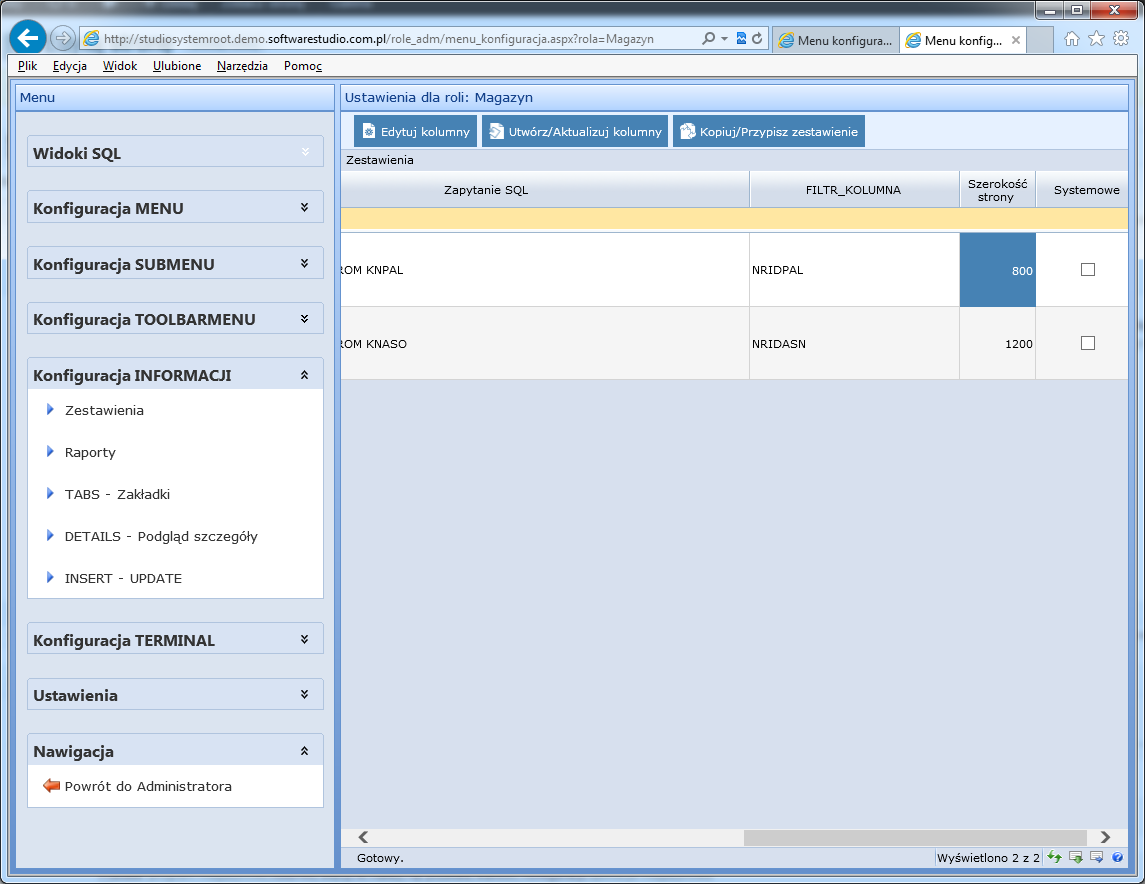This screenshot has width=1145, height=884.
Task: Reload the page with refresh icon
Action: click(757, 39)
